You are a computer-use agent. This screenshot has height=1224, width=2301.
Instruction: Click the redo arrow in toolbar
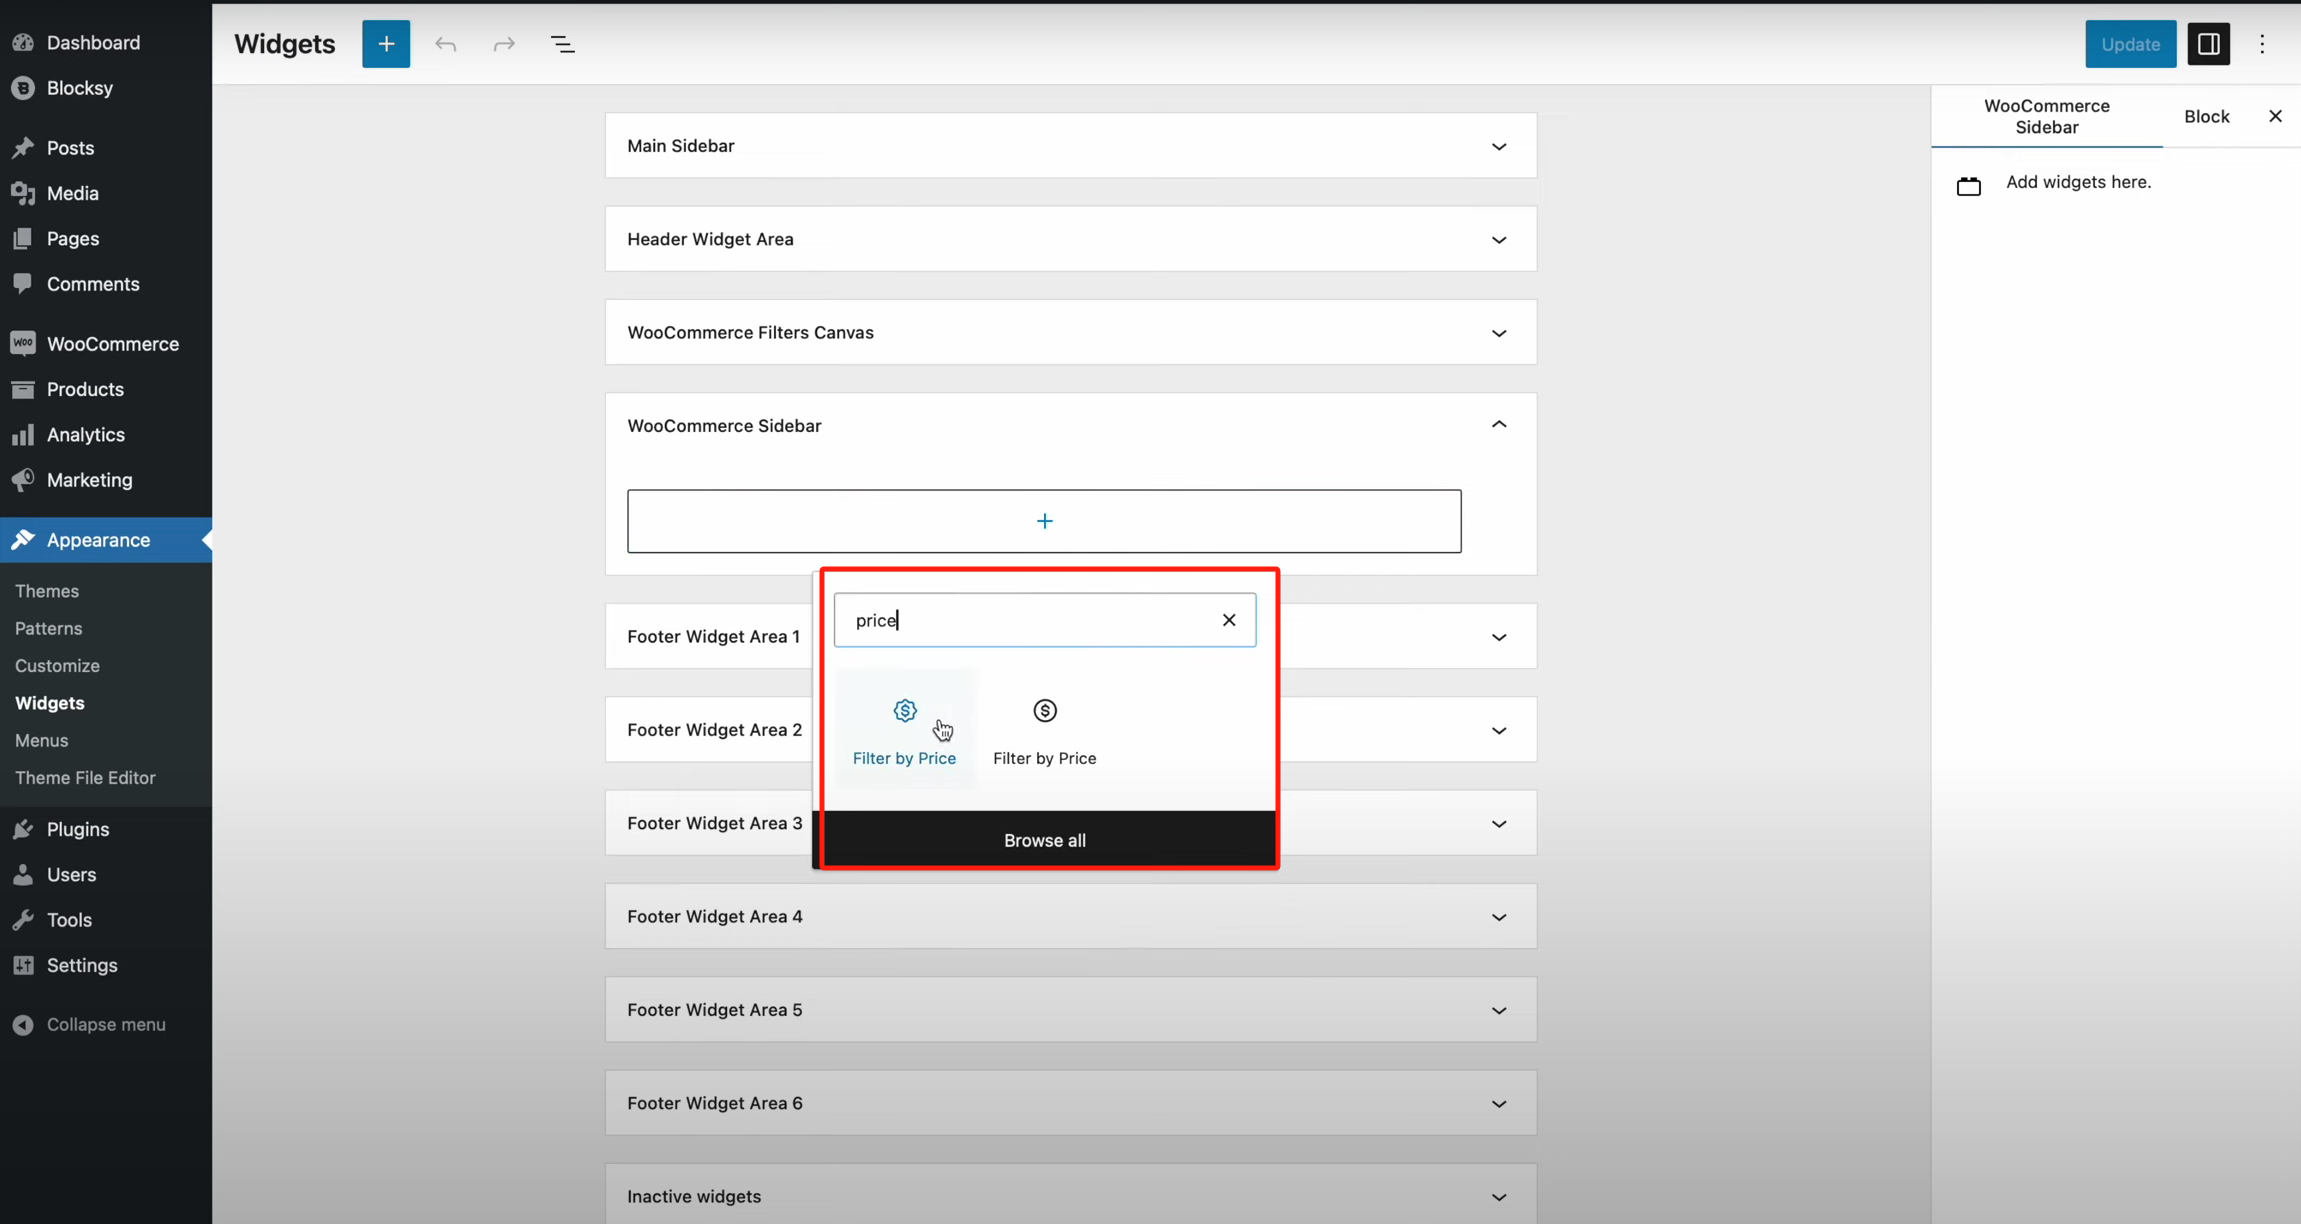click(504, 44)
